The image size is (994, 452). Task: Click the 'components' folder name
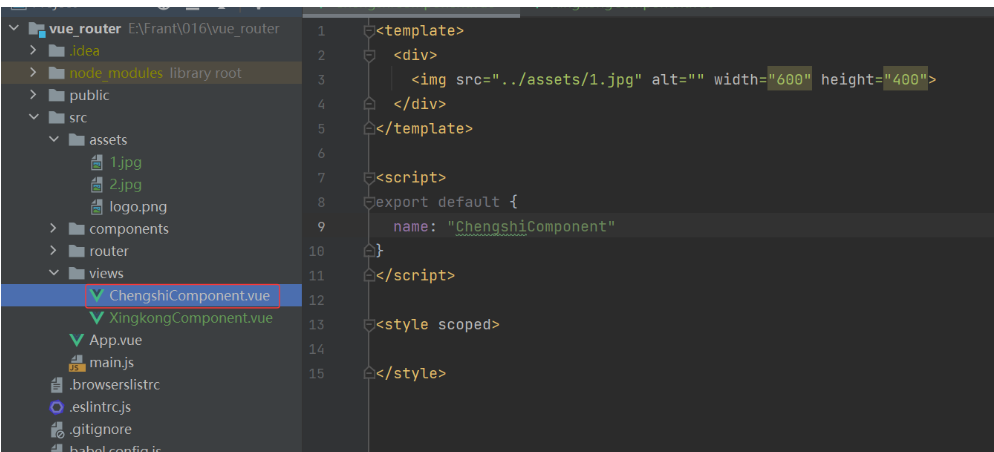point(129,229)
